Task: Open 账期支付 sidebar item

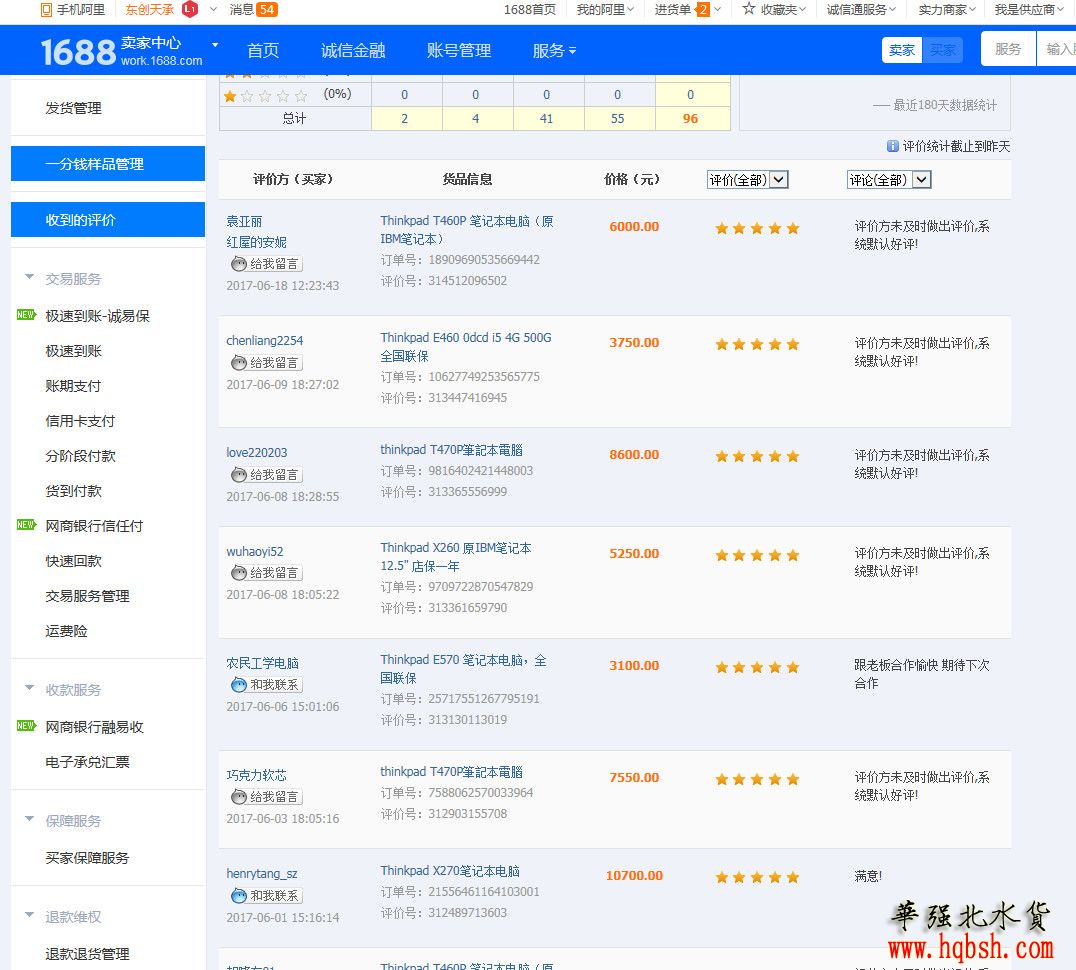Action: 73,386
